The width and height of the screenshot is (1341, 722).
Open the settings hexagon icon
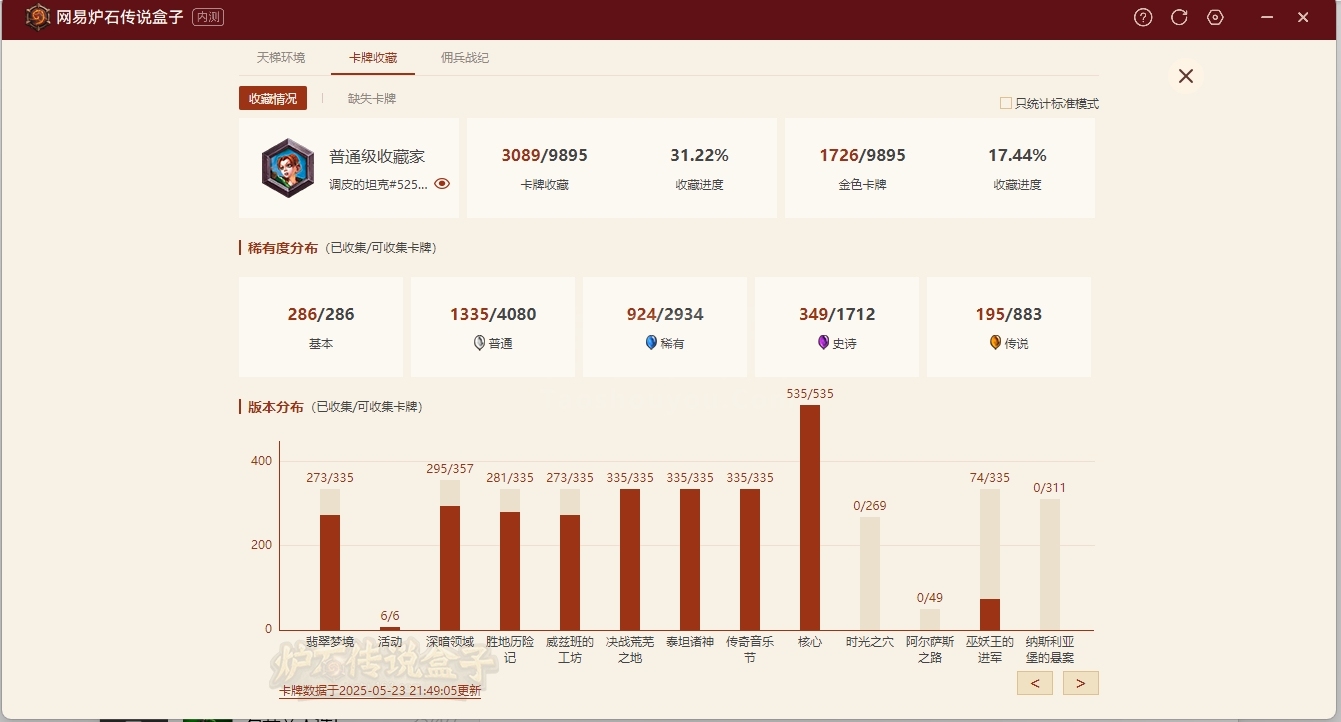1215,17
